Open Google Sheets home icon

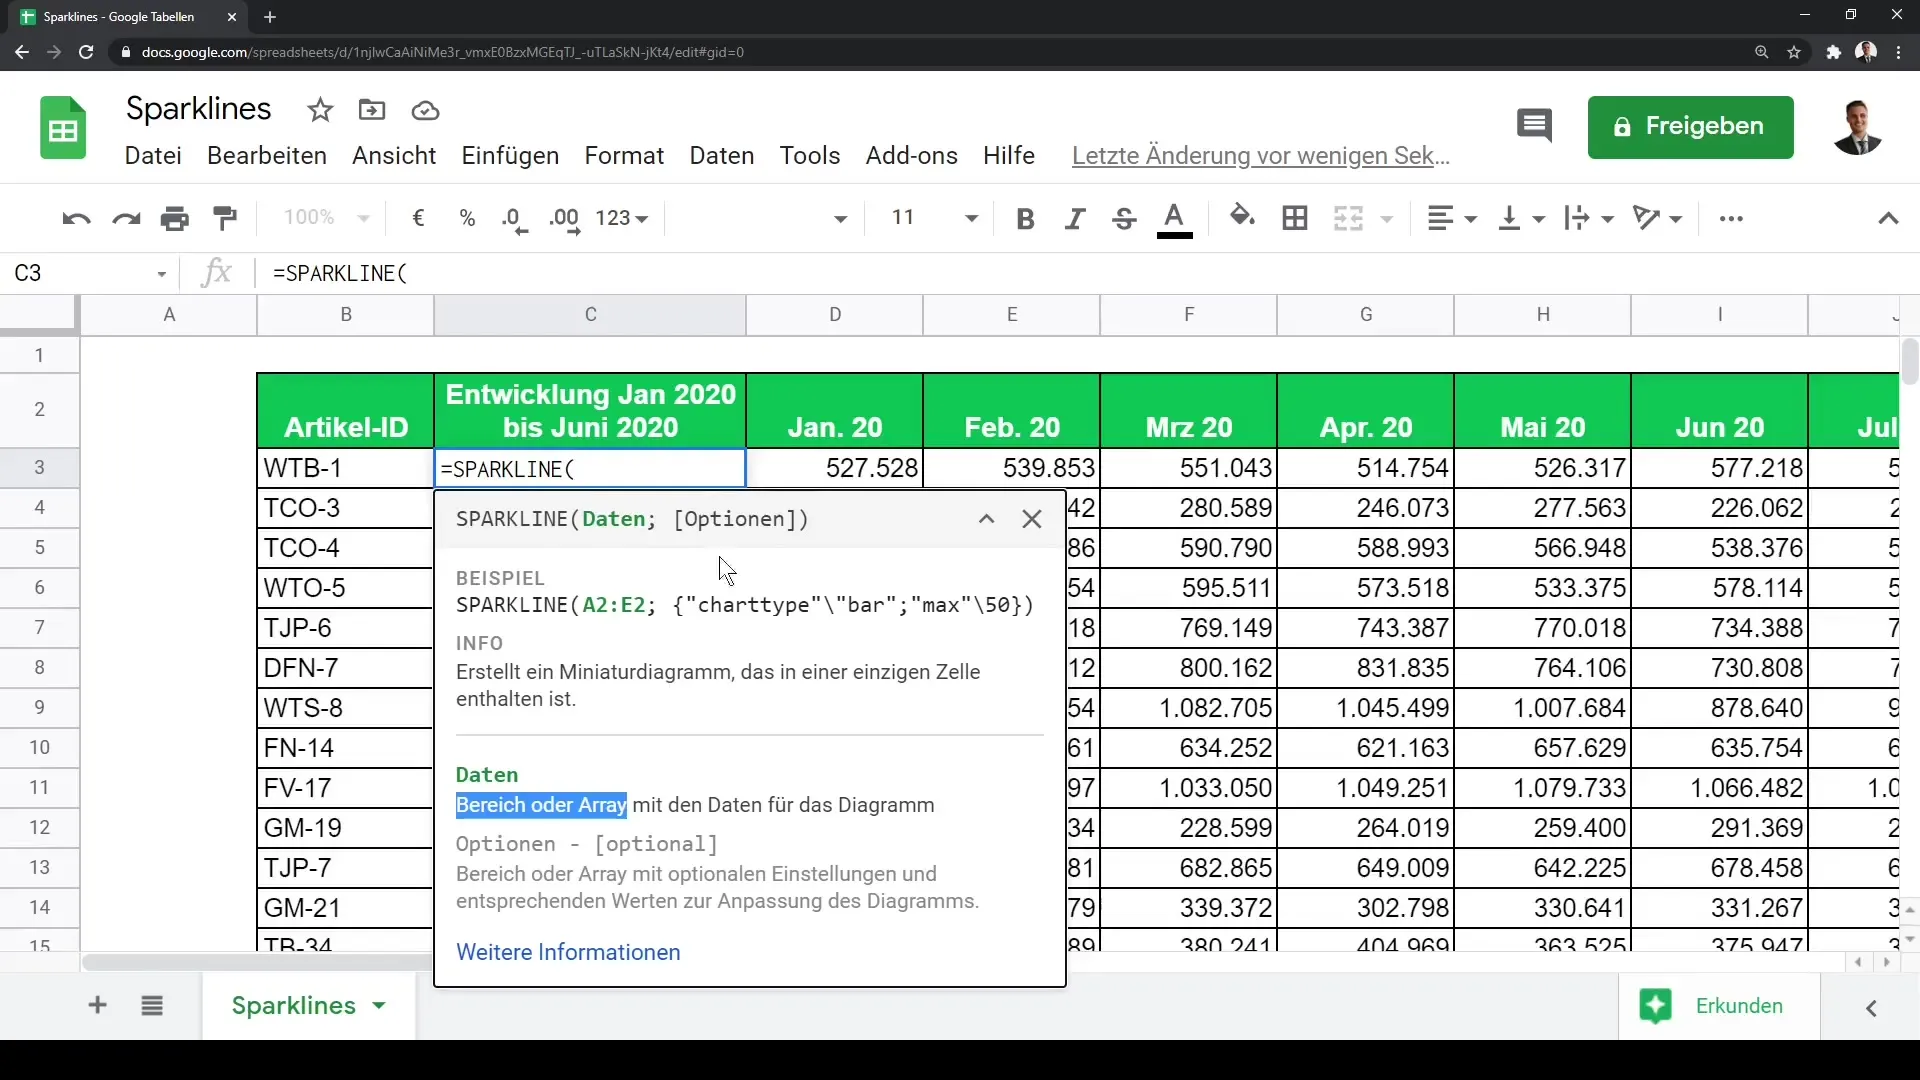pos(63,128)
